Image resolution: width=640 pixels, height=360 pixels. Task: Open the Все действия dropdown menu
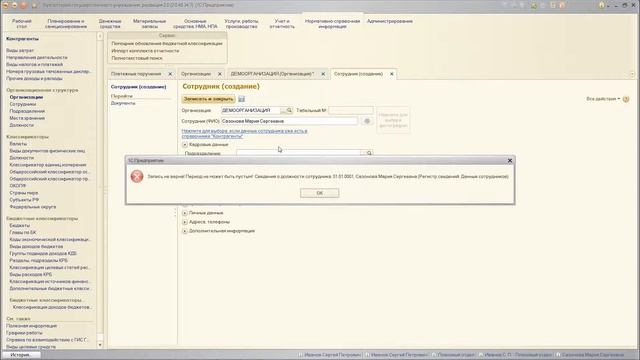[603, 99]
